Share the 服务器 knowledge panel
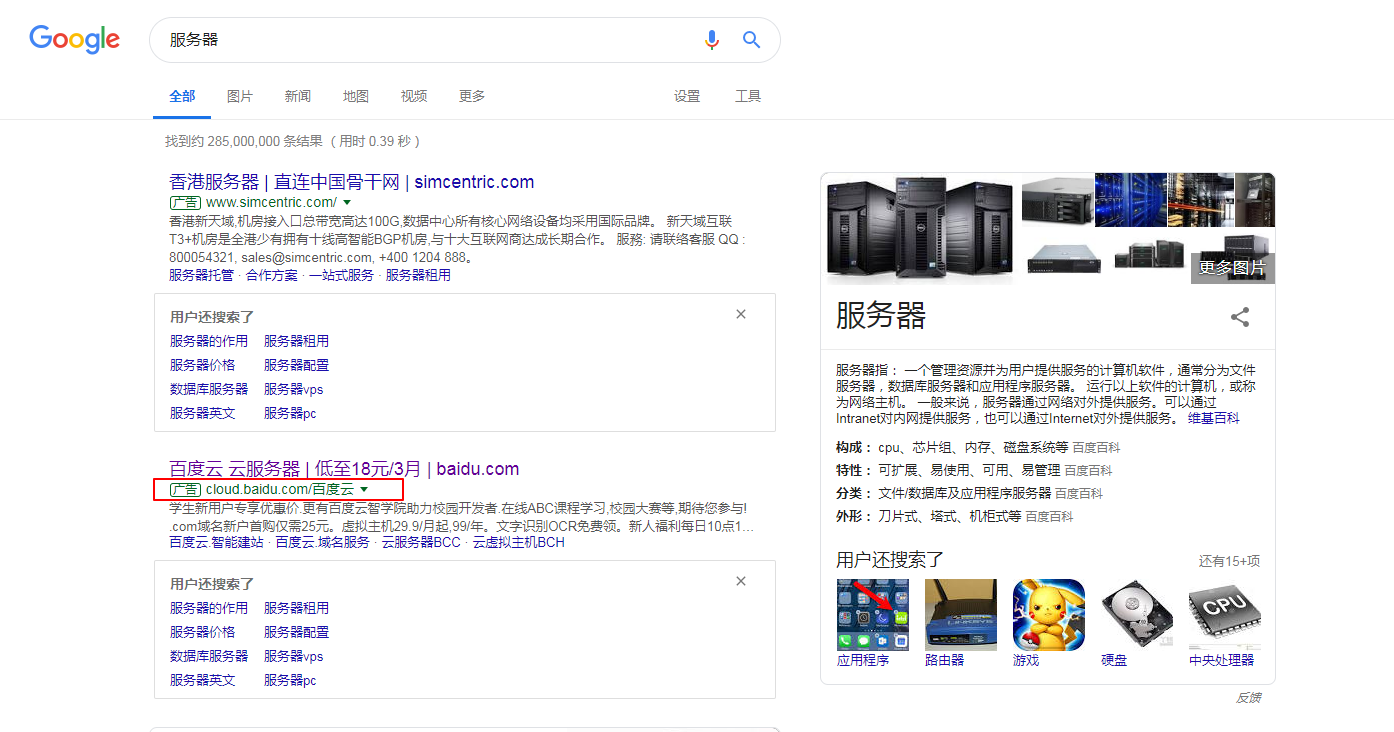The height and width of the screenshot is (732, 1394). [x=1240, y=317]
